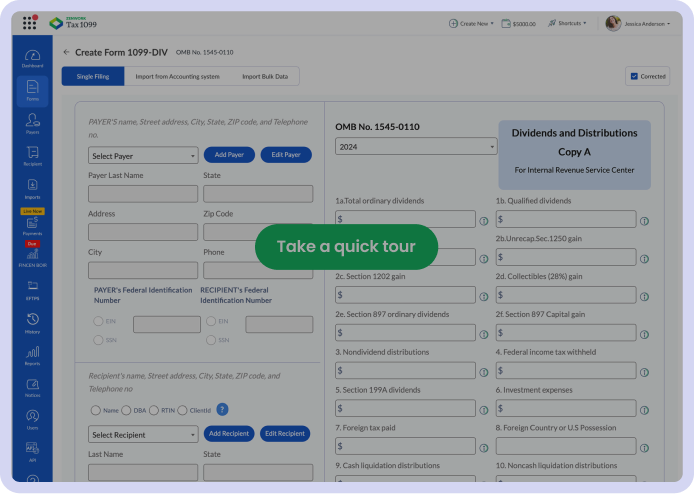Choose the RTIN radio option
This screenshot has width=694, height=494.
pos(153,410)
